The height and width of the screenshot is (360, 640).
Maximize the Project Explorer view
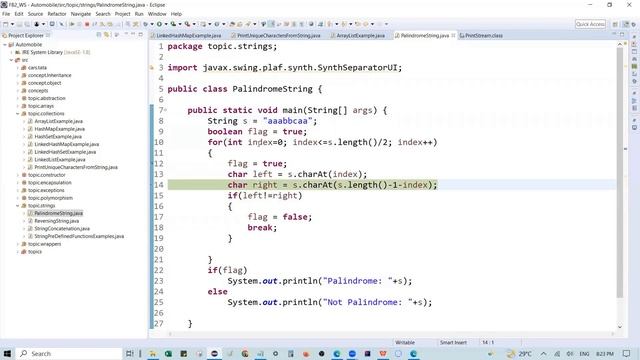coord(141,35)
